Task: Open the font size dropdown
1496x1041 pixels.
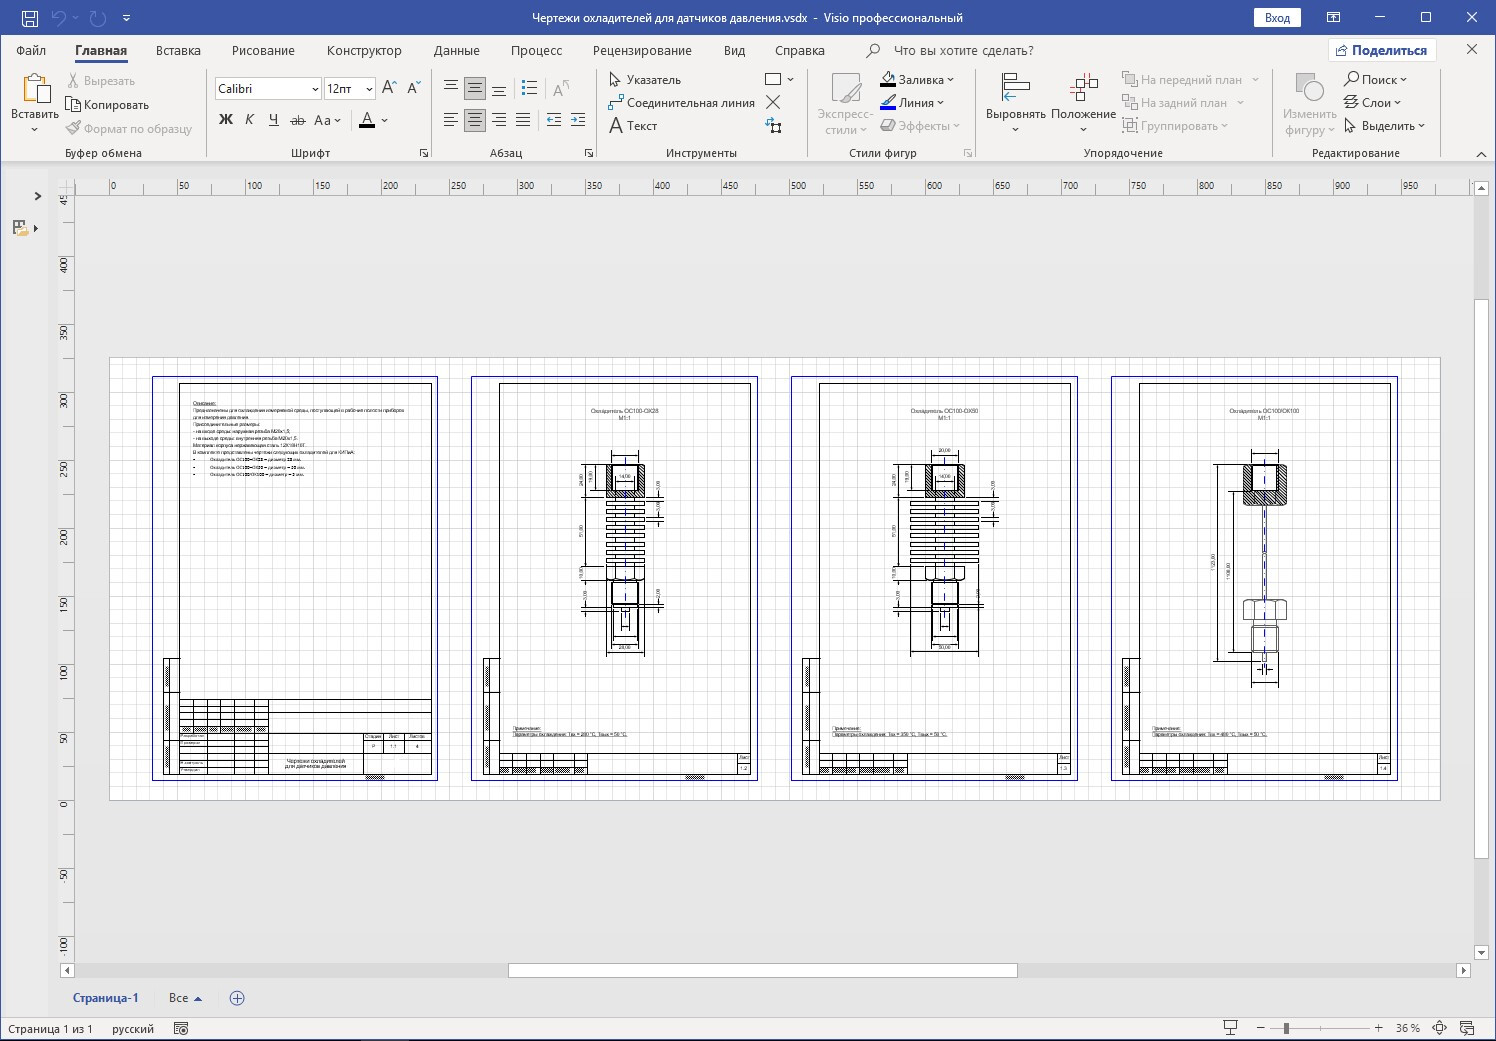Action: 369,89
